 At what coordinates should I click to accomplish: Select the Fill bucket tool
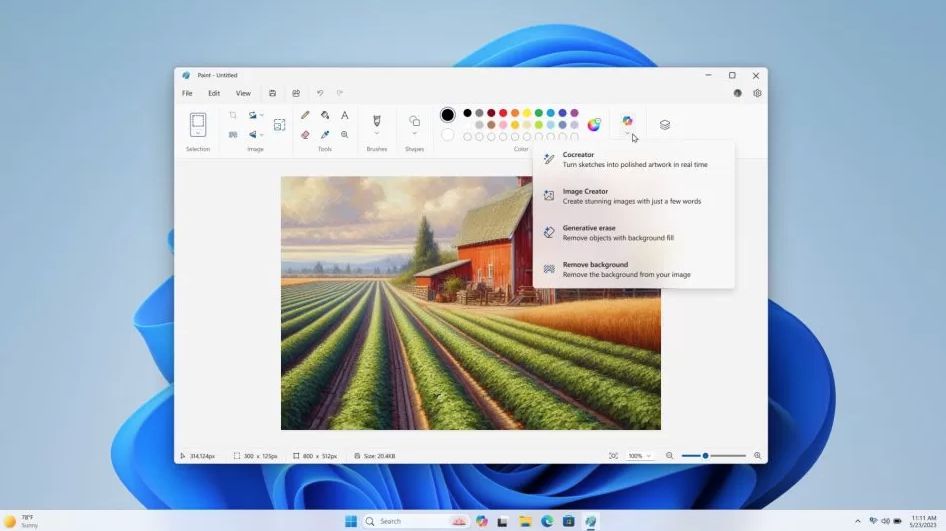[325, 115]
